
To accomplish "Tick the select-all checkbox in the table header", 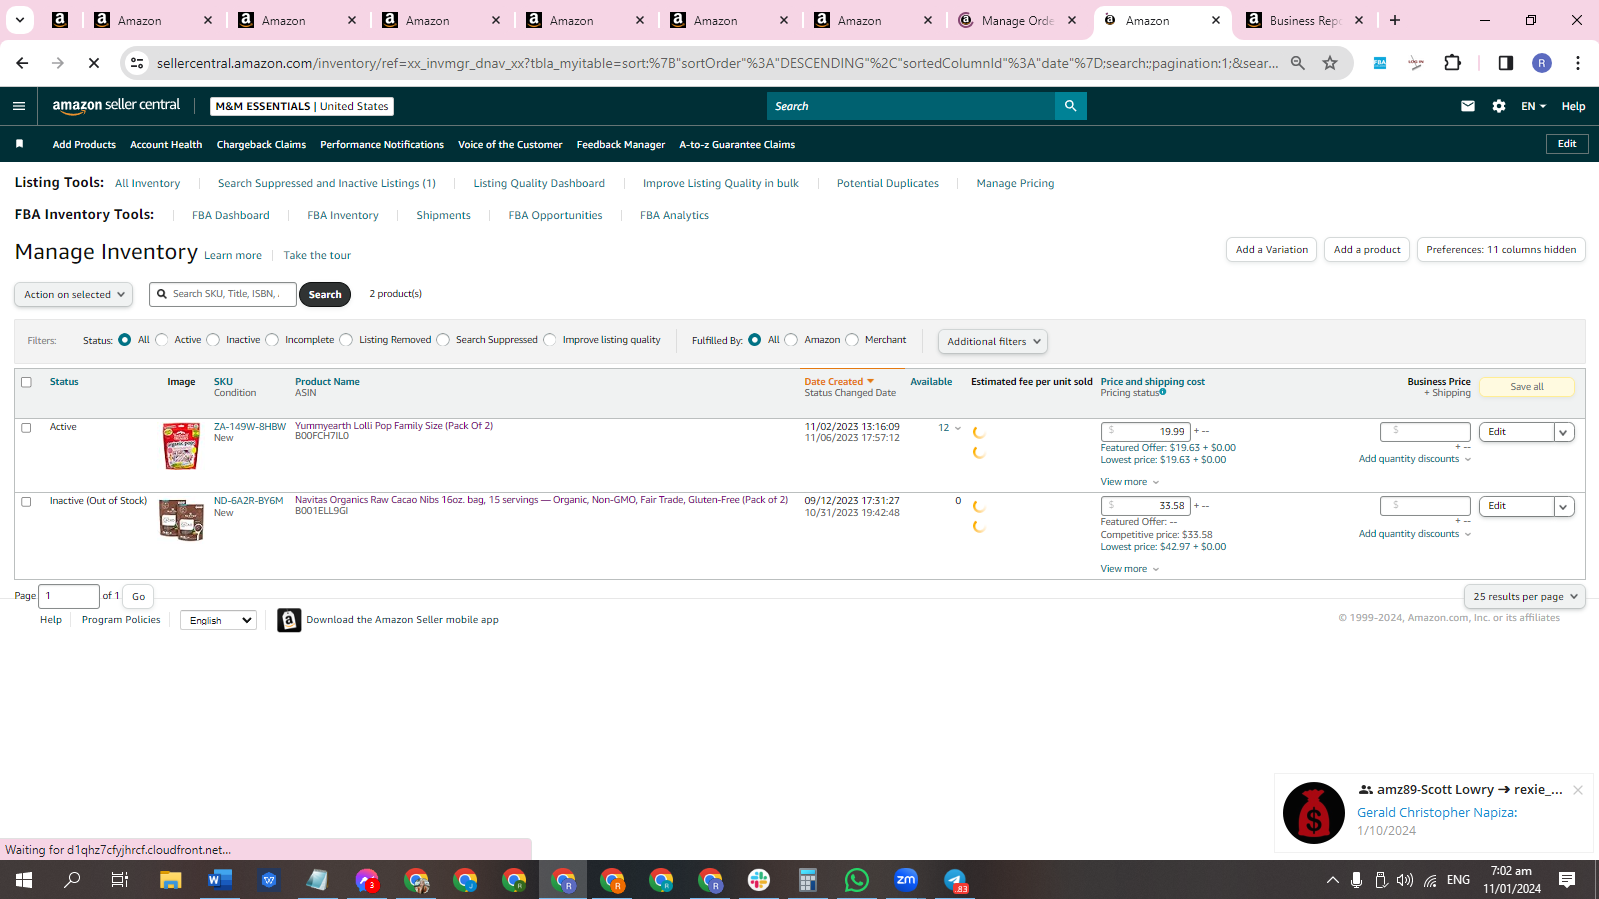I will point(26,382).
